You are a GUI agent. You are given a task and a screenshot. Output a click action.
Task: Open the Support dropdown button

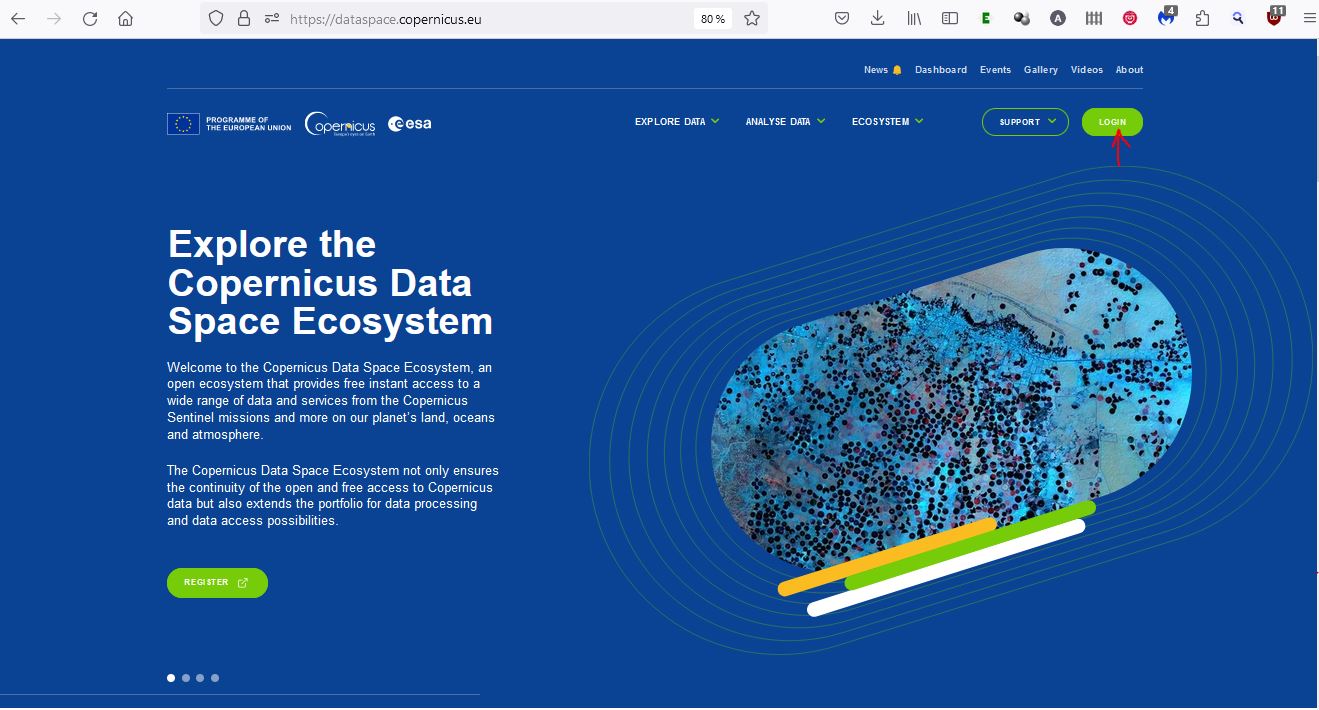pos(1025,122)
